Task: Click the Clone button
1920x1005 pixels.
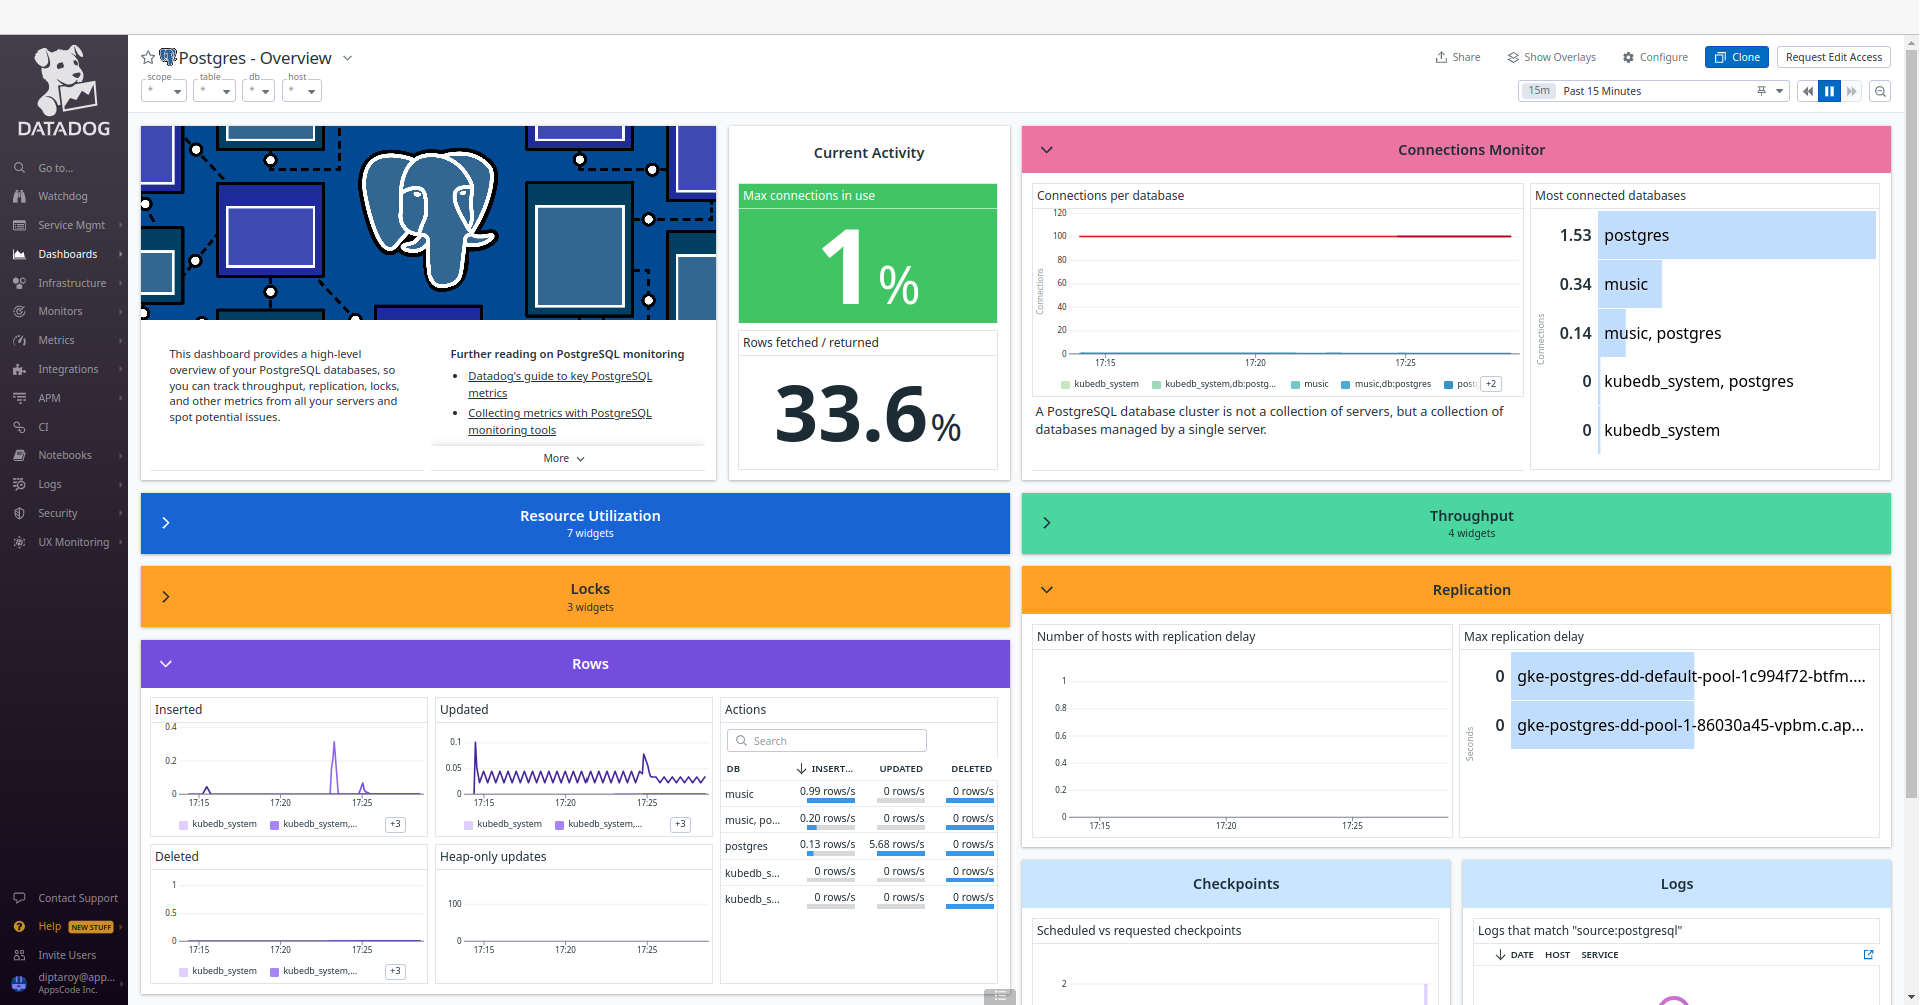Action: [x=1736, y=57]
